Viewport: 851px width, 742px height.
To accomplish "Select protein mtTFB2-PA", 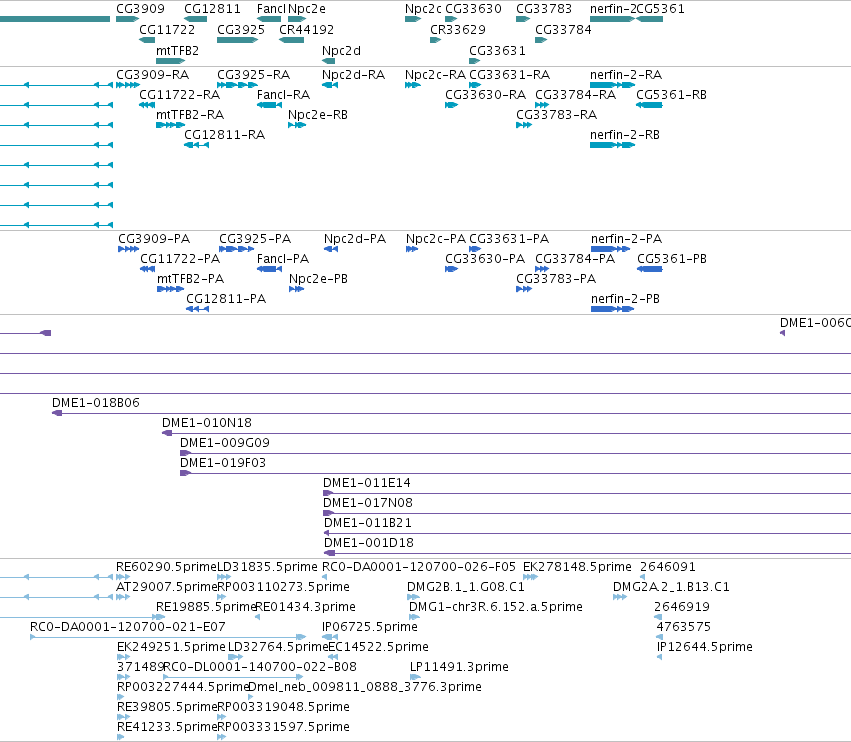I will [170, 289].
